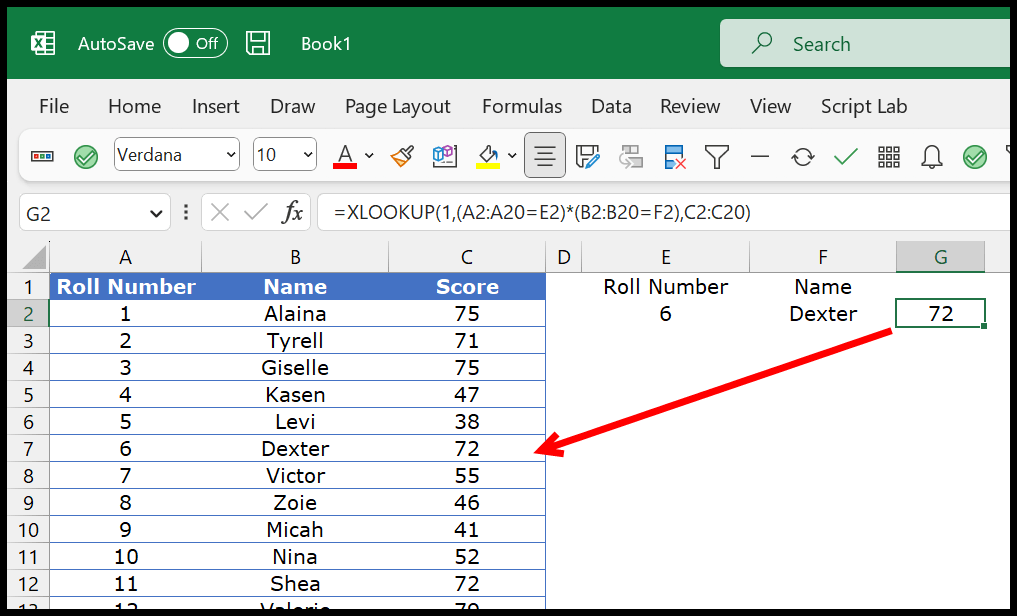The height and width of the screenshot is (616, 1017).
Task: Click the Format Painter brush icon
Action: [x=402, y=156]
